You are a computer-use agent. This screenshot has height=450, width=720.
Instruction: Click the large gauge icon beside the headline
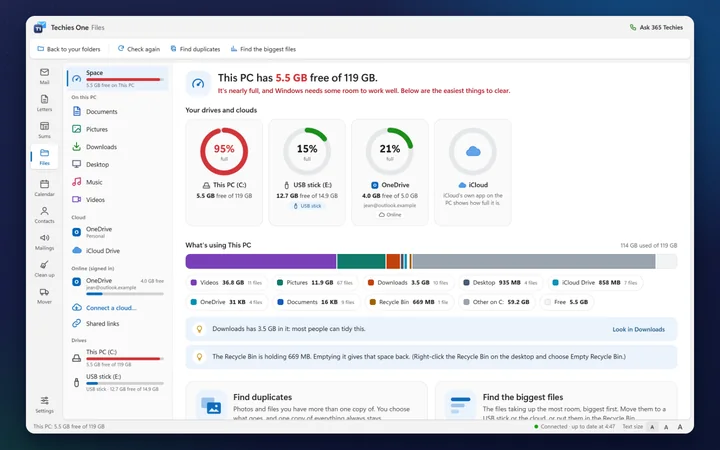(x=198, y=84)
